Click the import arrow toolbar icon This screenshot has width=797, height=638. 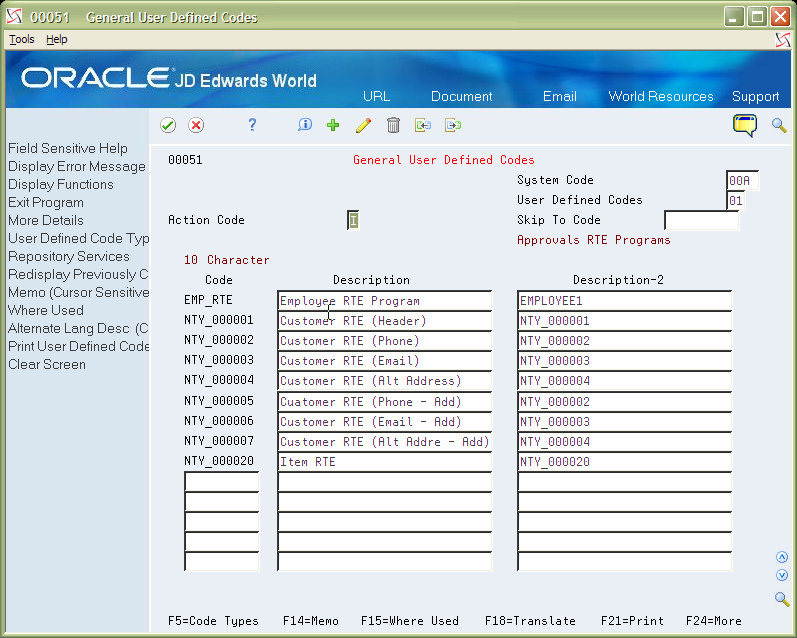point(422,125)
